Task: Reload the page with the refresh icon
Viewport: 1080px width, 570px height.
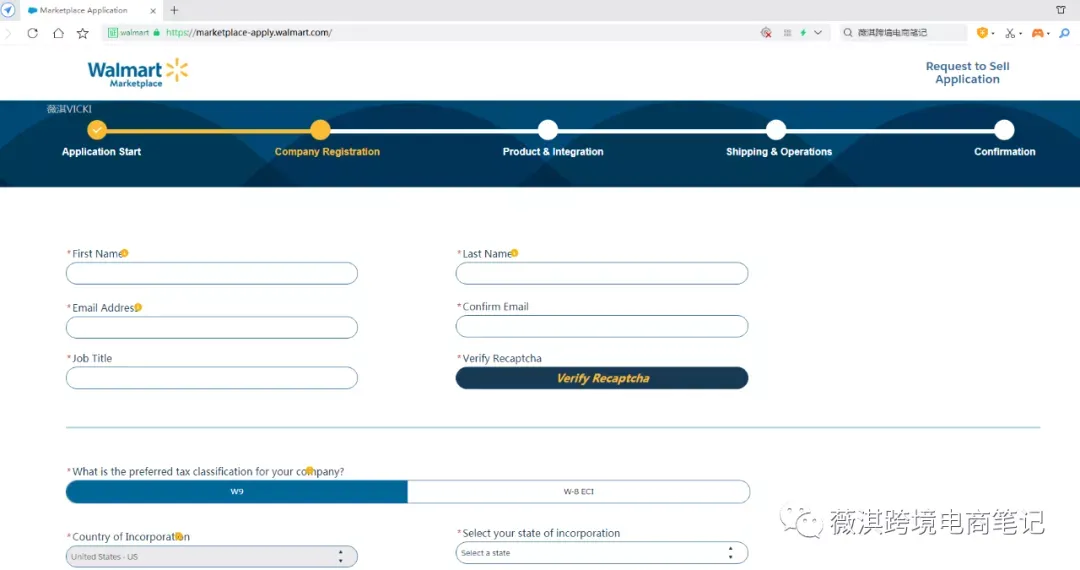Action: tap(32, 33)
